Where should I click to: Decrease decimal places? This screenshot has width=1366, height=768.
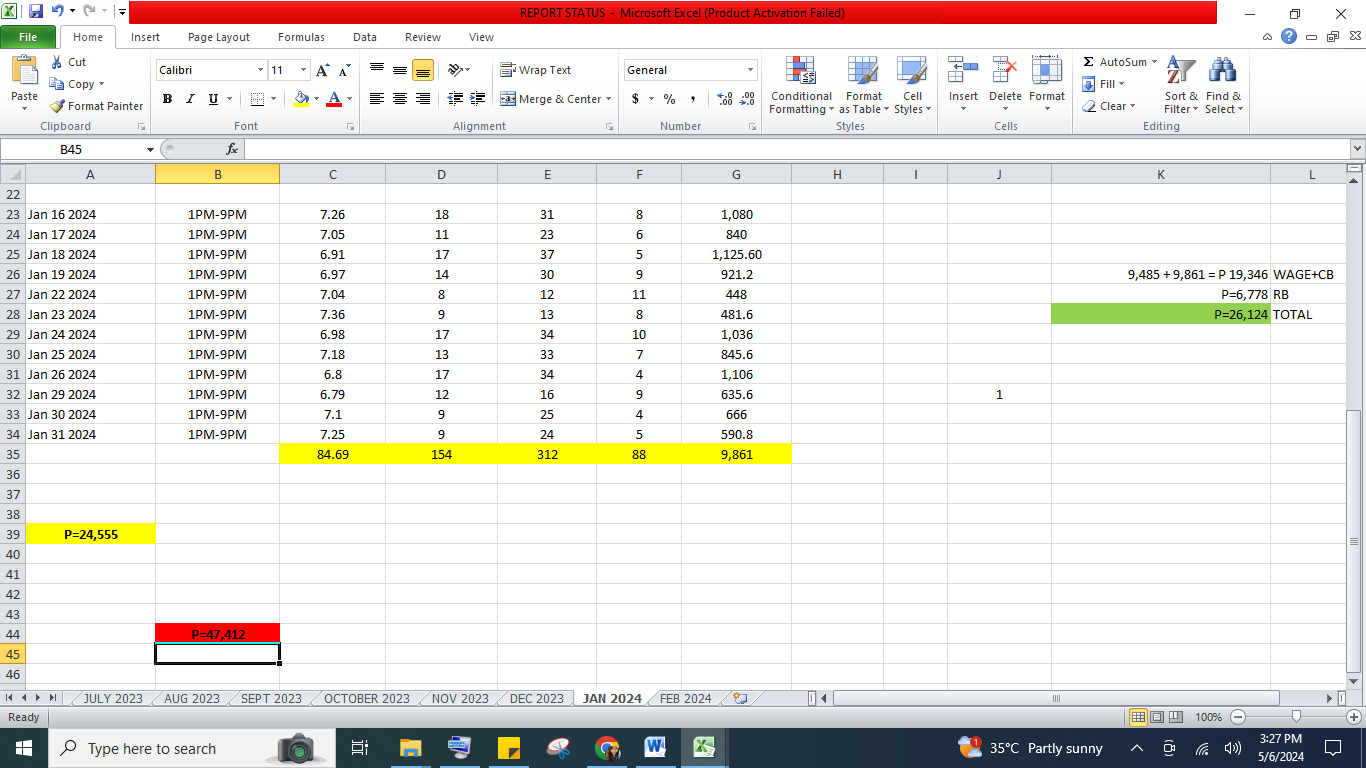tap(747, 99)
